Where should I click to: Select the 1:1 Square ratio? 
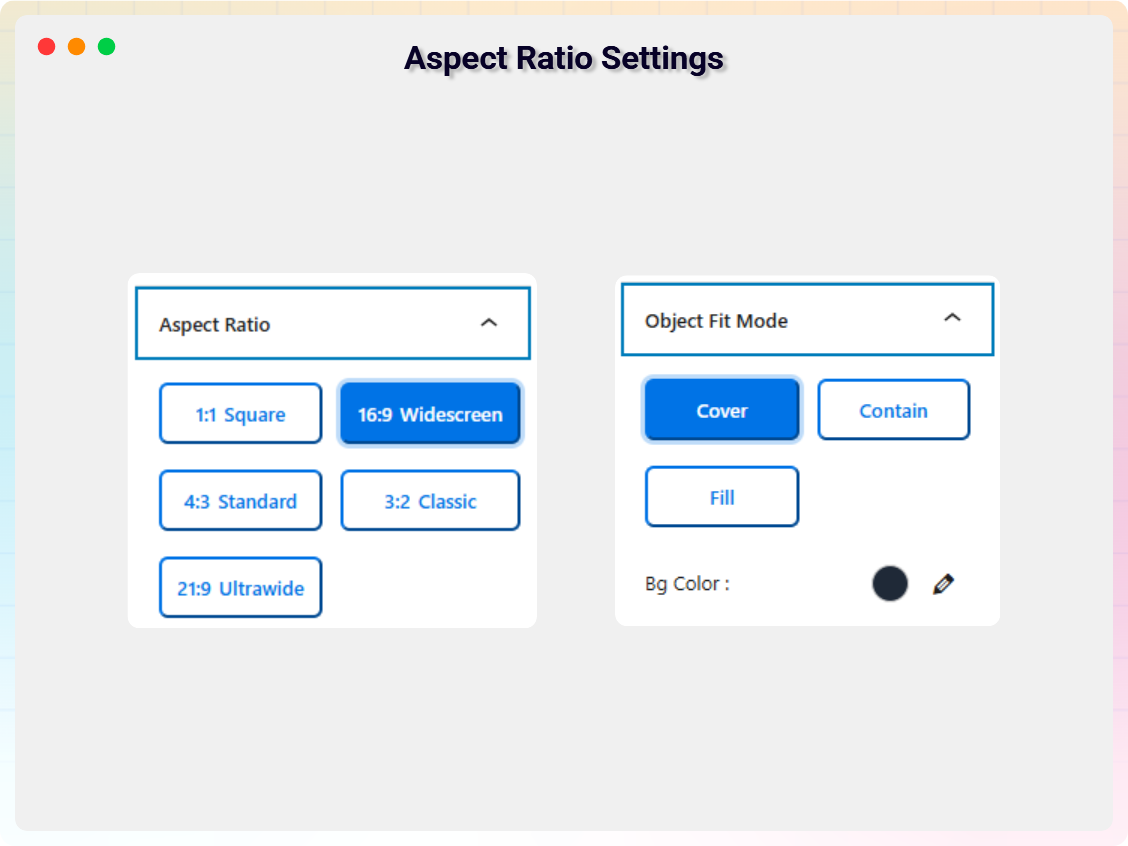(240, 414)
